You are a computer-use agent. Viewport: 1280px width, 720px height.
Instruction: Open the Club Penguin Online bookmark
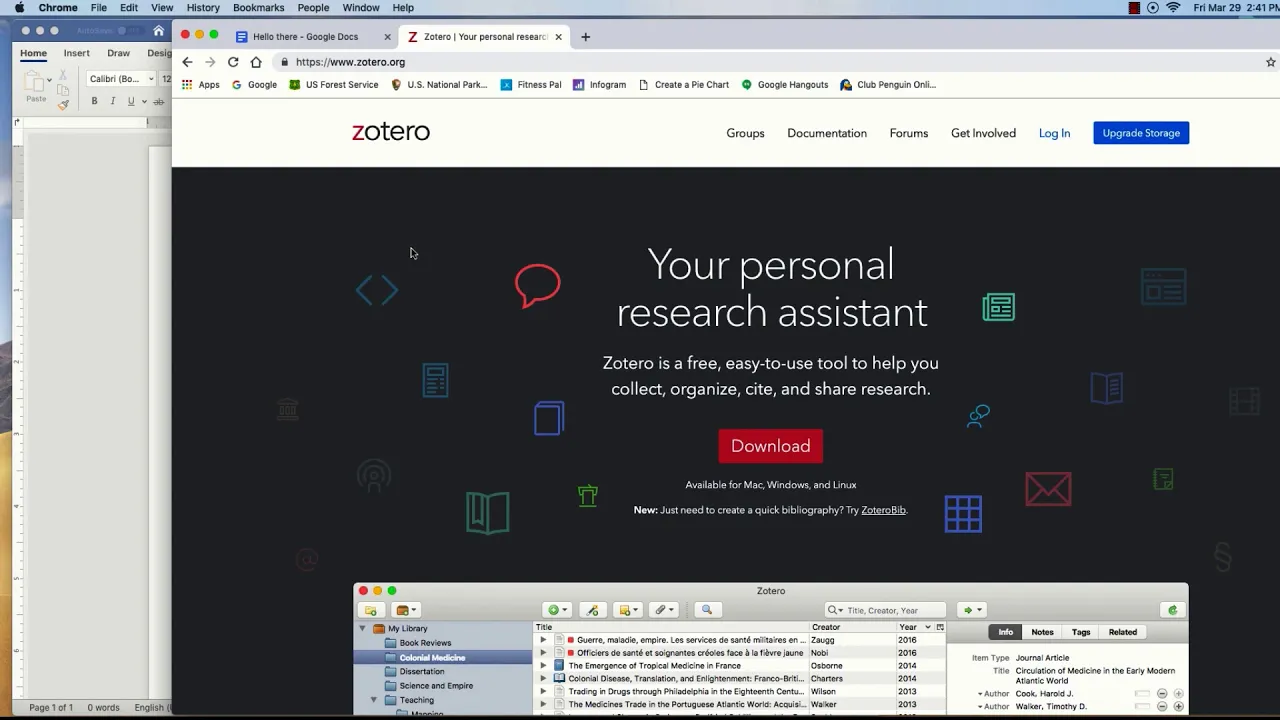coord(888,85)
